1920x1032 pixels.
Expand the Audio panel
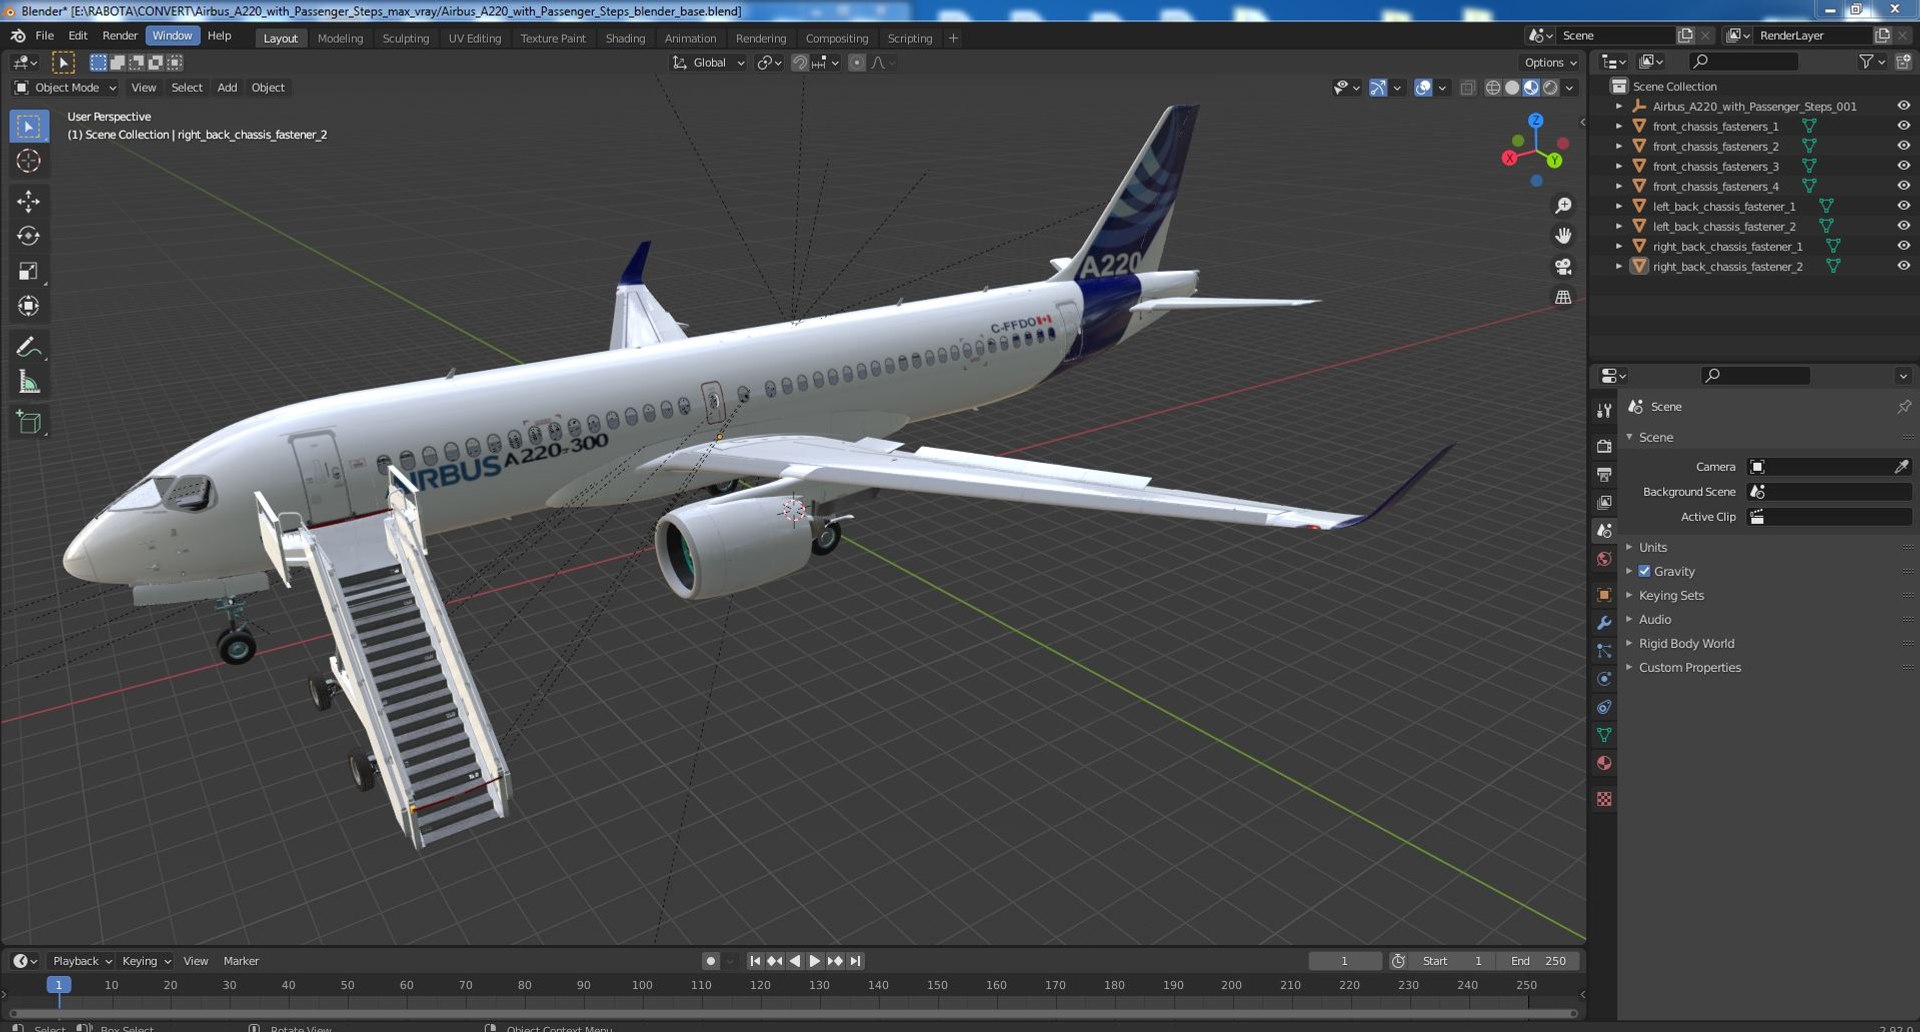tap(1655, 619)
